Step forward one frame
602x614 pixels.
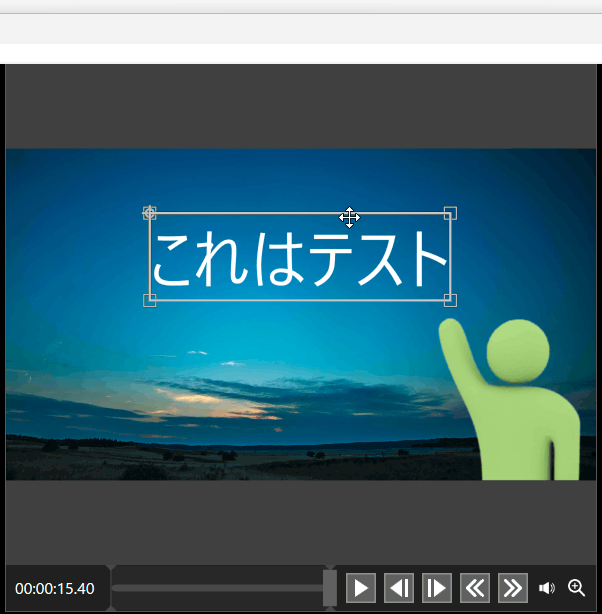[x=437, y=588]
